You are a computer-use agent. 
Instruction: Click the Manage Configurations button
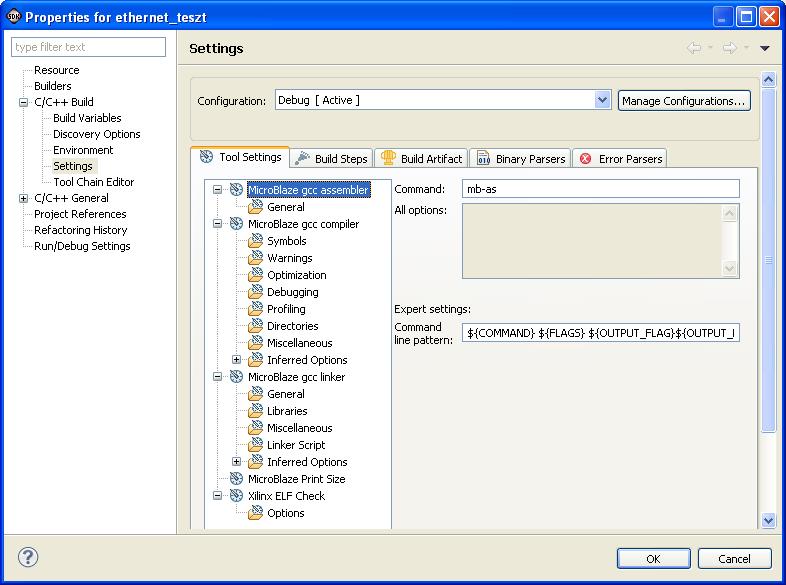pos(684,101)
